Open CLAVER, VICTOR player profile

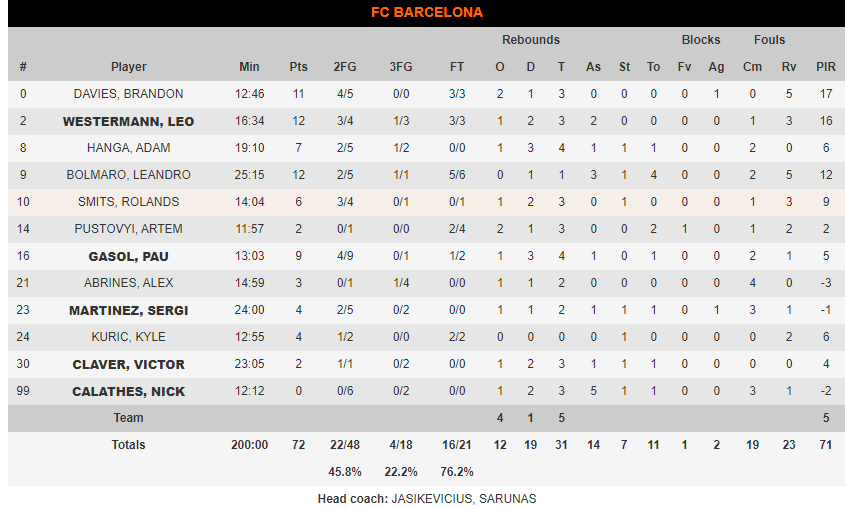pos(128,364)
